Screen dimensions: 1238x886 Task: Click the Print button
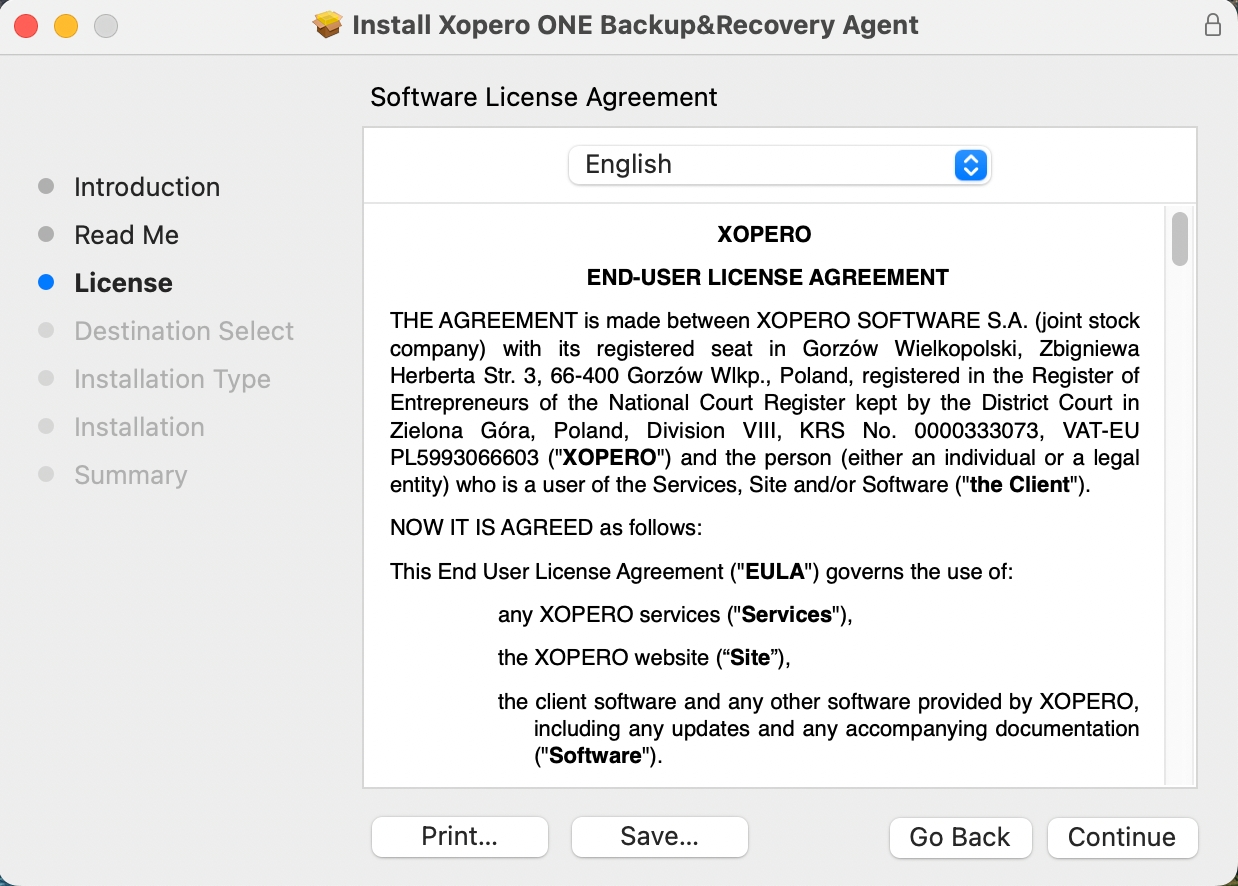point(459,837)
